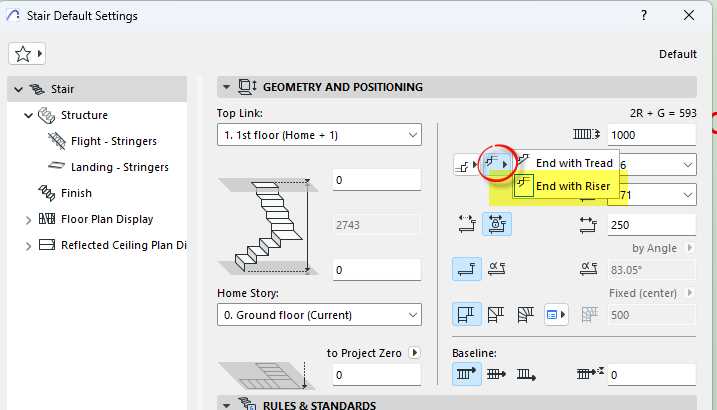
Task: Select the first baseline position icon
Action: click(466, 374)
